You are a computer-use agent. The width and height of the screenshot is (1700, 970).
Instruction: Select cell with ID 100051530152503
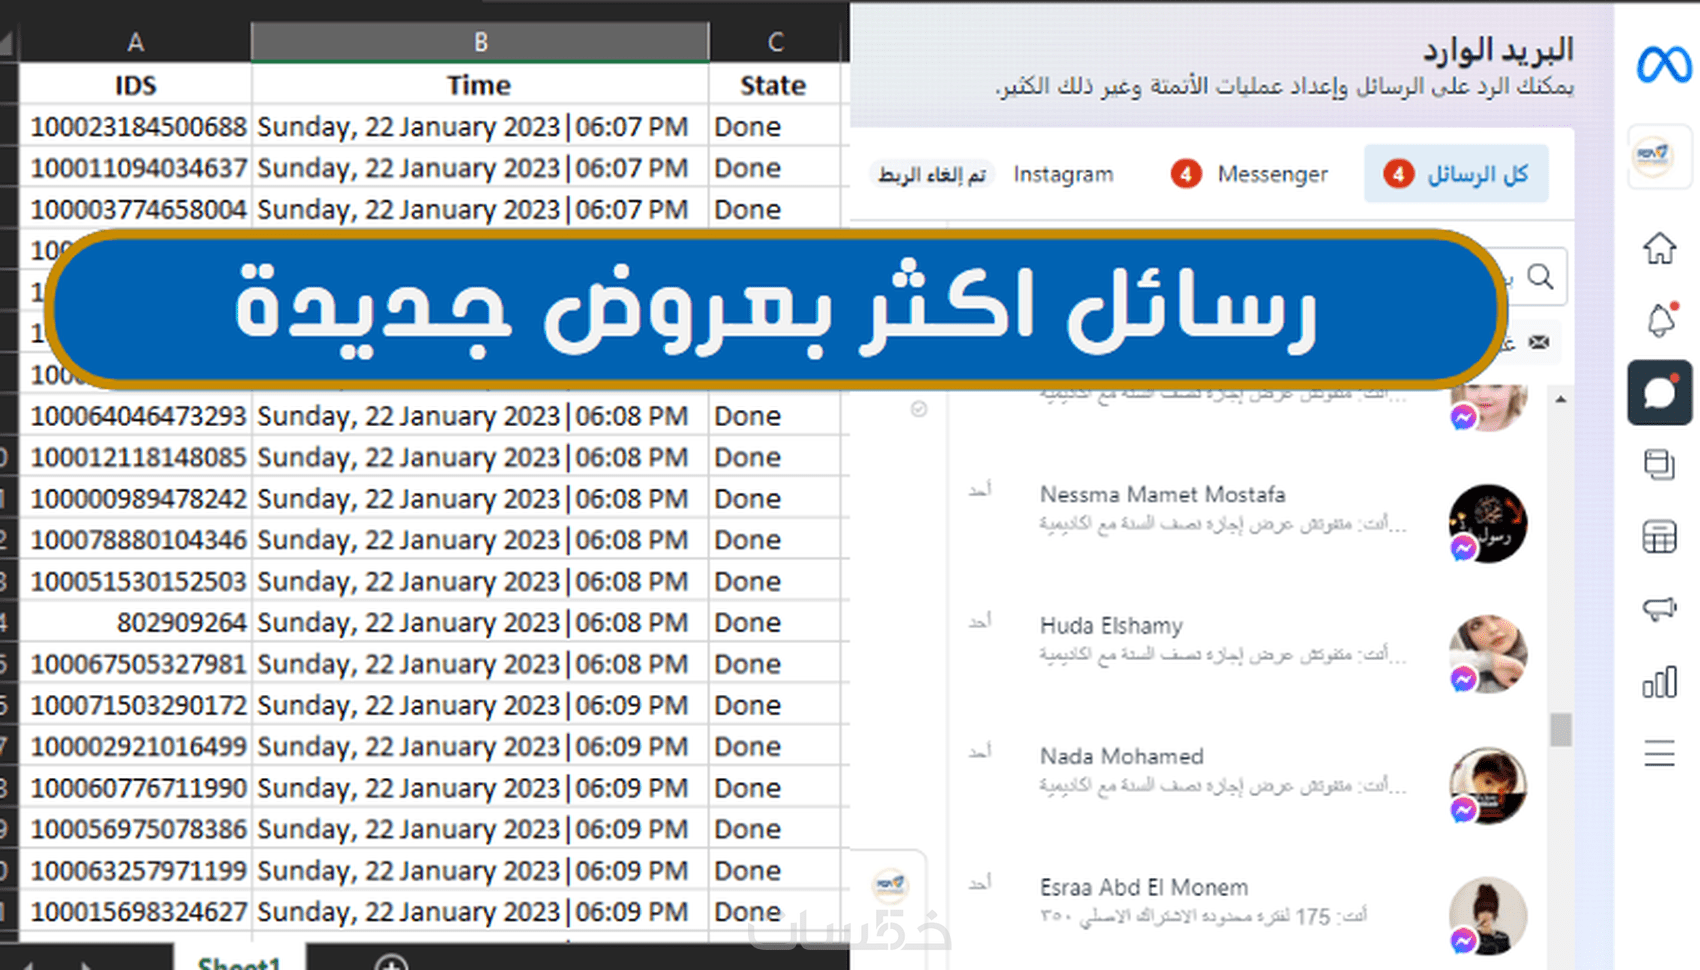(136, 581)
